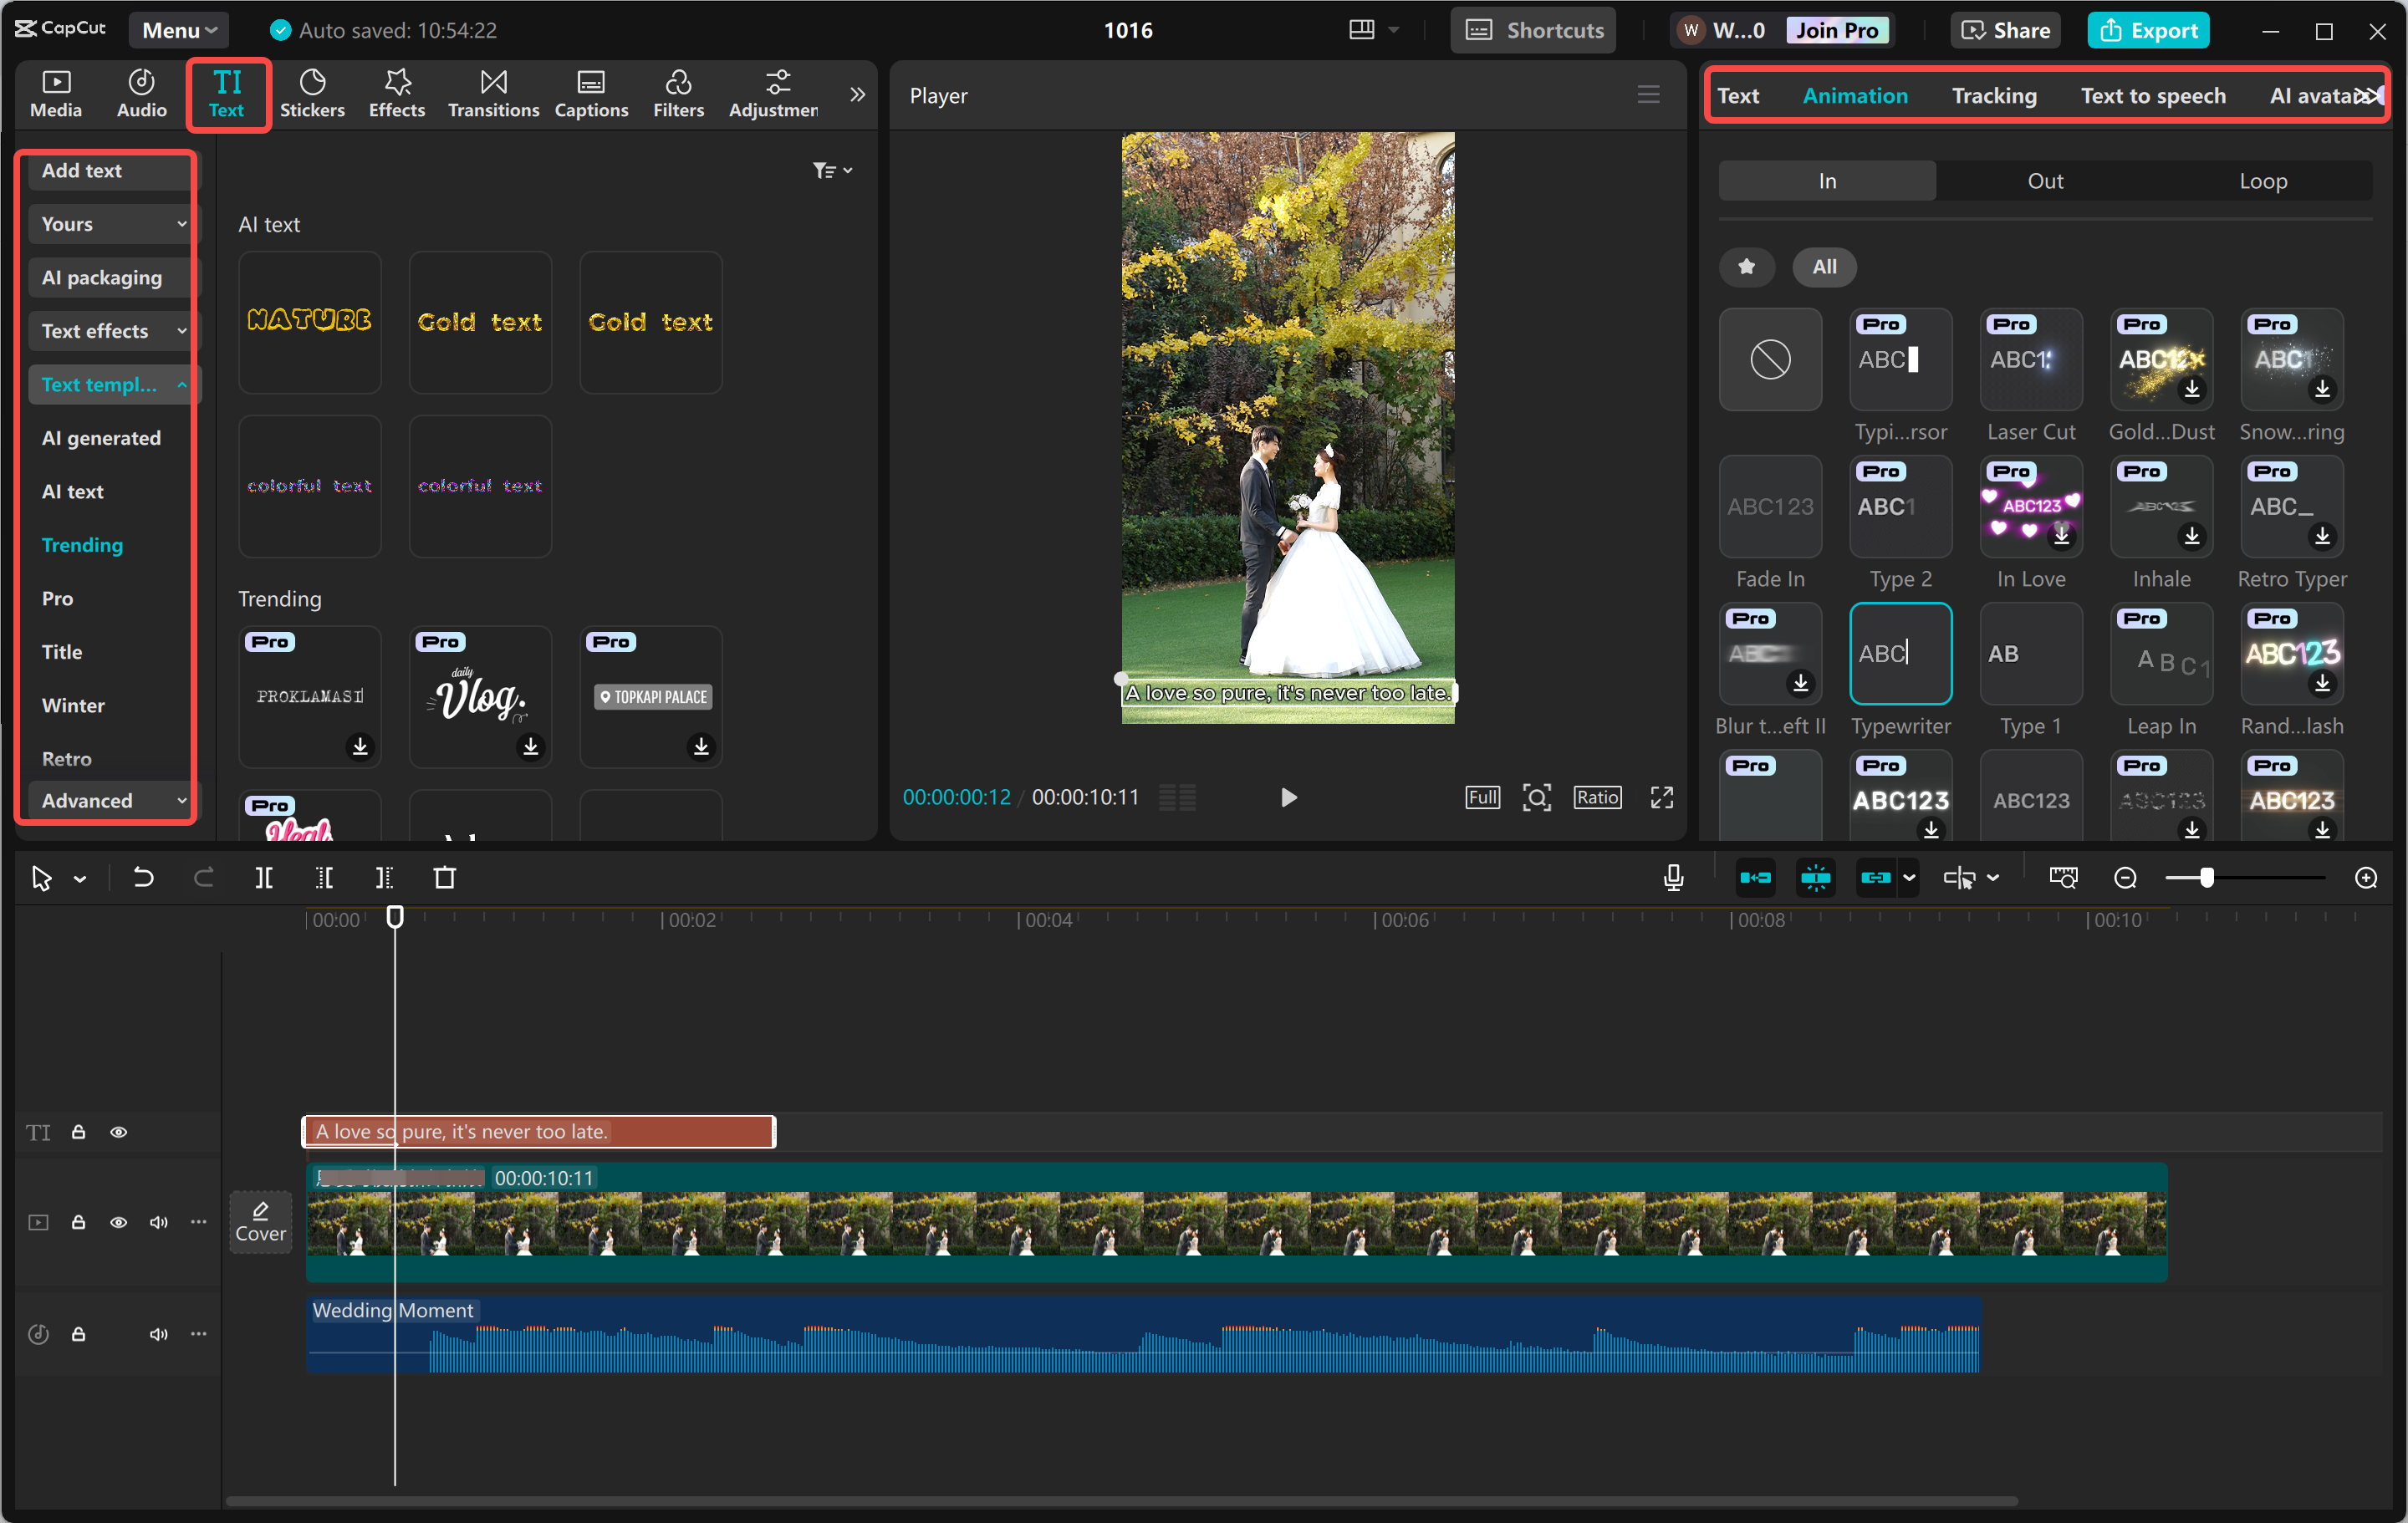Select the Audio panel icon
The height and width of the screenshot is (1523, 2408).
(141, 93)
